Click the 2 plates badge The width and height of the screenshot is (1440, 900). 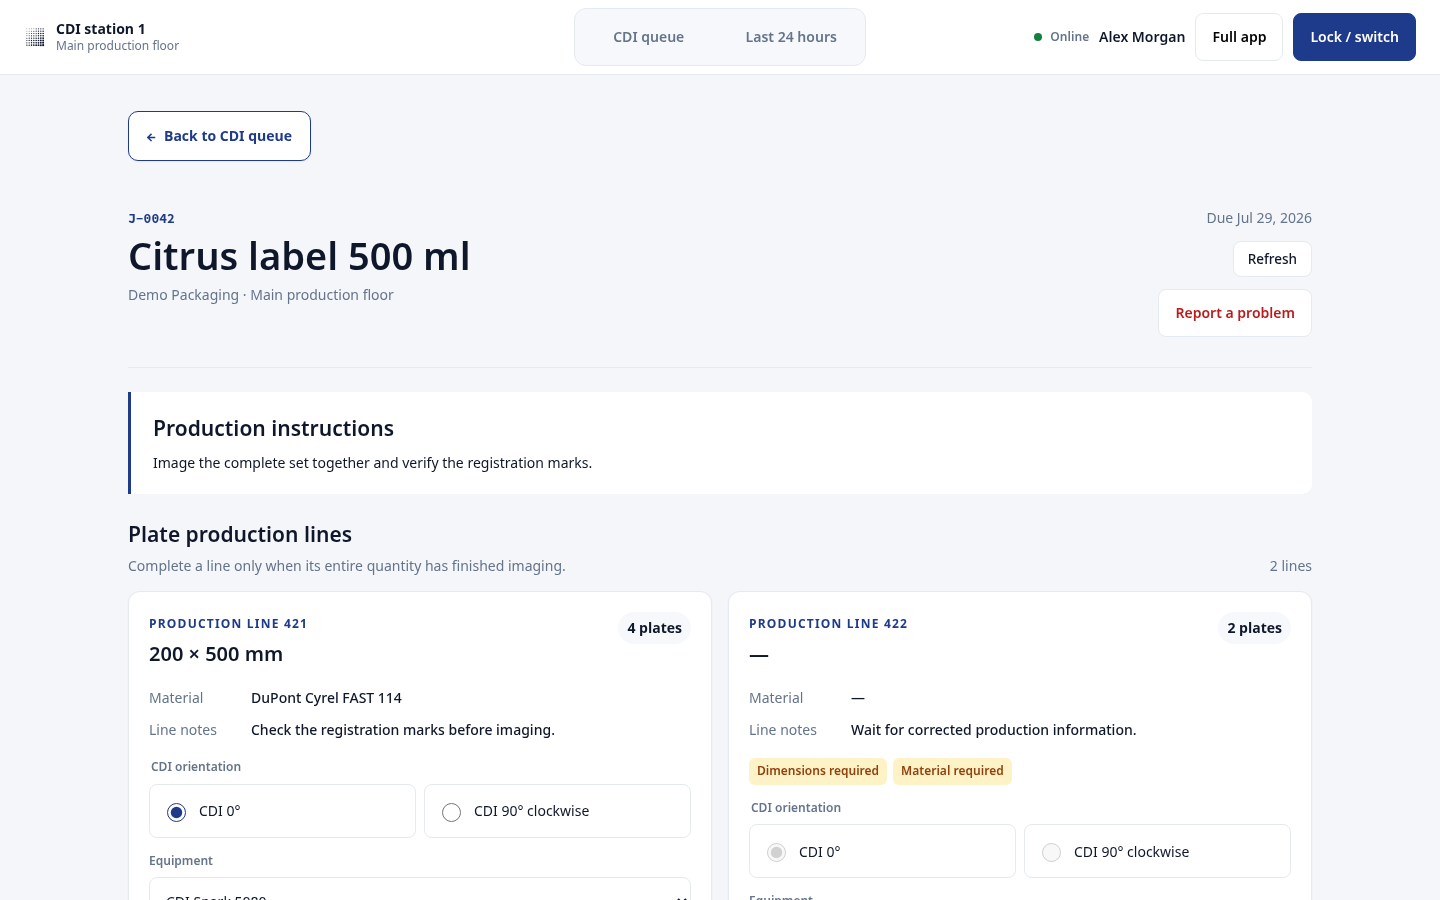[x=1254, y=628]
